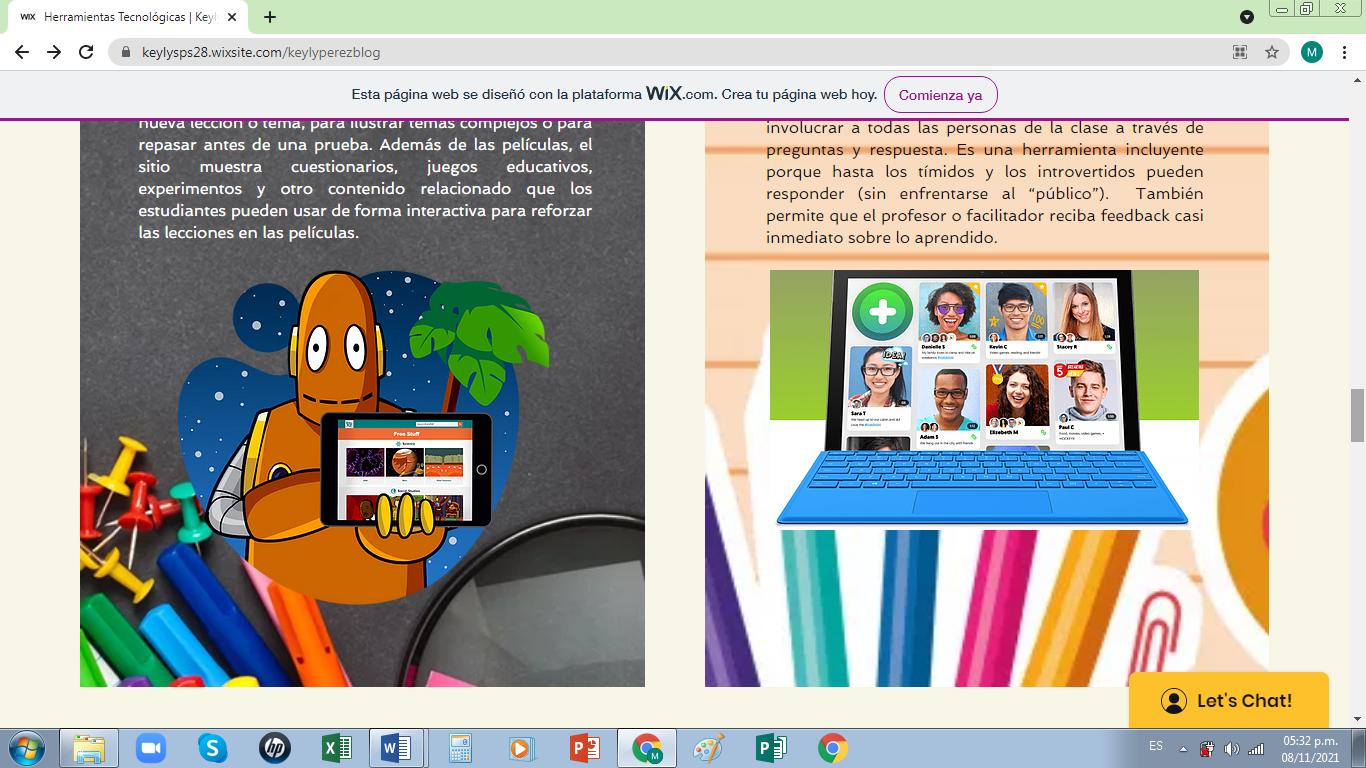Open the second Chrome taskbar icon
Screen dimensions: 1366x768
[832, 748]
